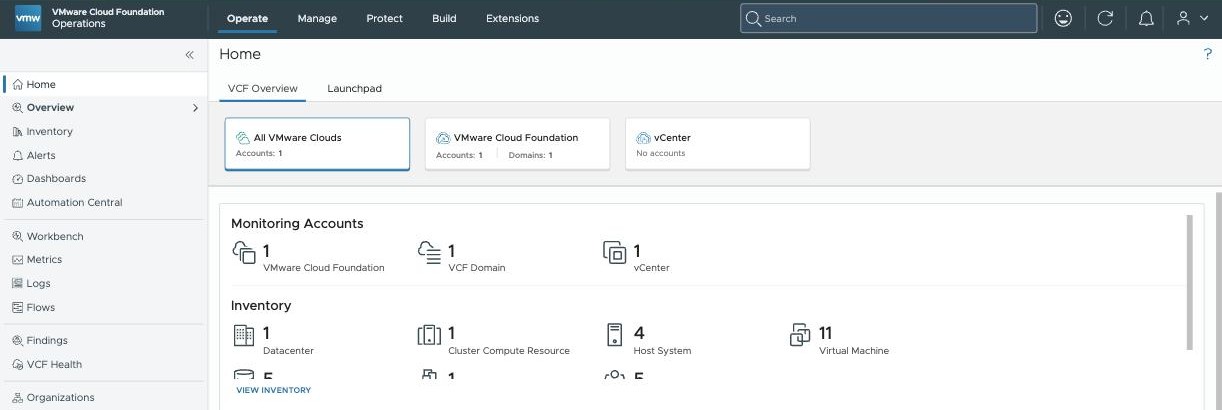Screen dimensions: 1222x410
Task: Open Inventory label in the sidebar
Action: coord(49,132)
